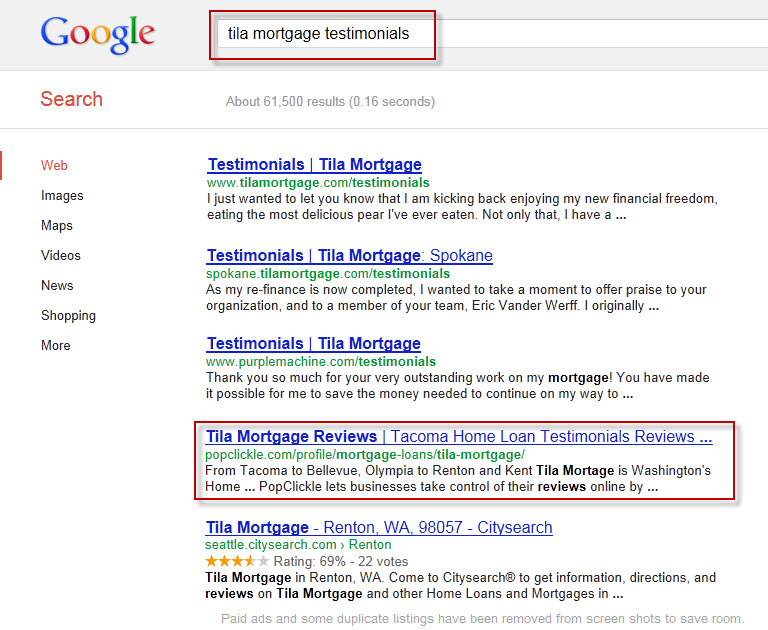Viewport: 768px width, 630px height.
Task: Open Tila Mortgage Renton Citysearch result
Action: pyautogui.click(x=379, y=528)
